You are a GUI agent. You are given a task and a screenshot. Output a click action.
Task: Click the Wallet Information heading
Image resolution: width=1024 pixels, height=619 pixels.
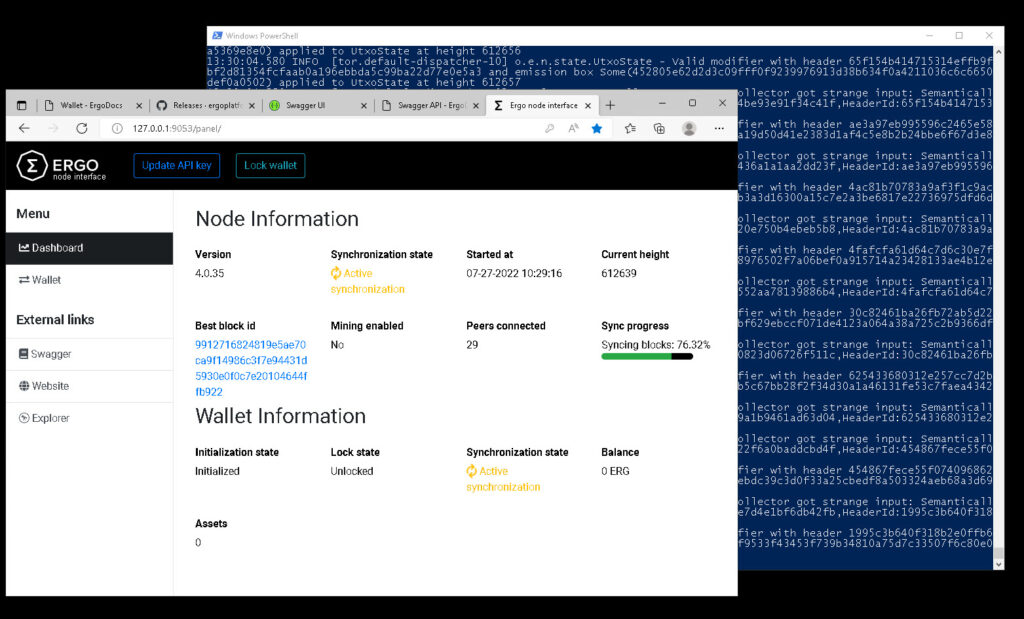coord(280,416)
